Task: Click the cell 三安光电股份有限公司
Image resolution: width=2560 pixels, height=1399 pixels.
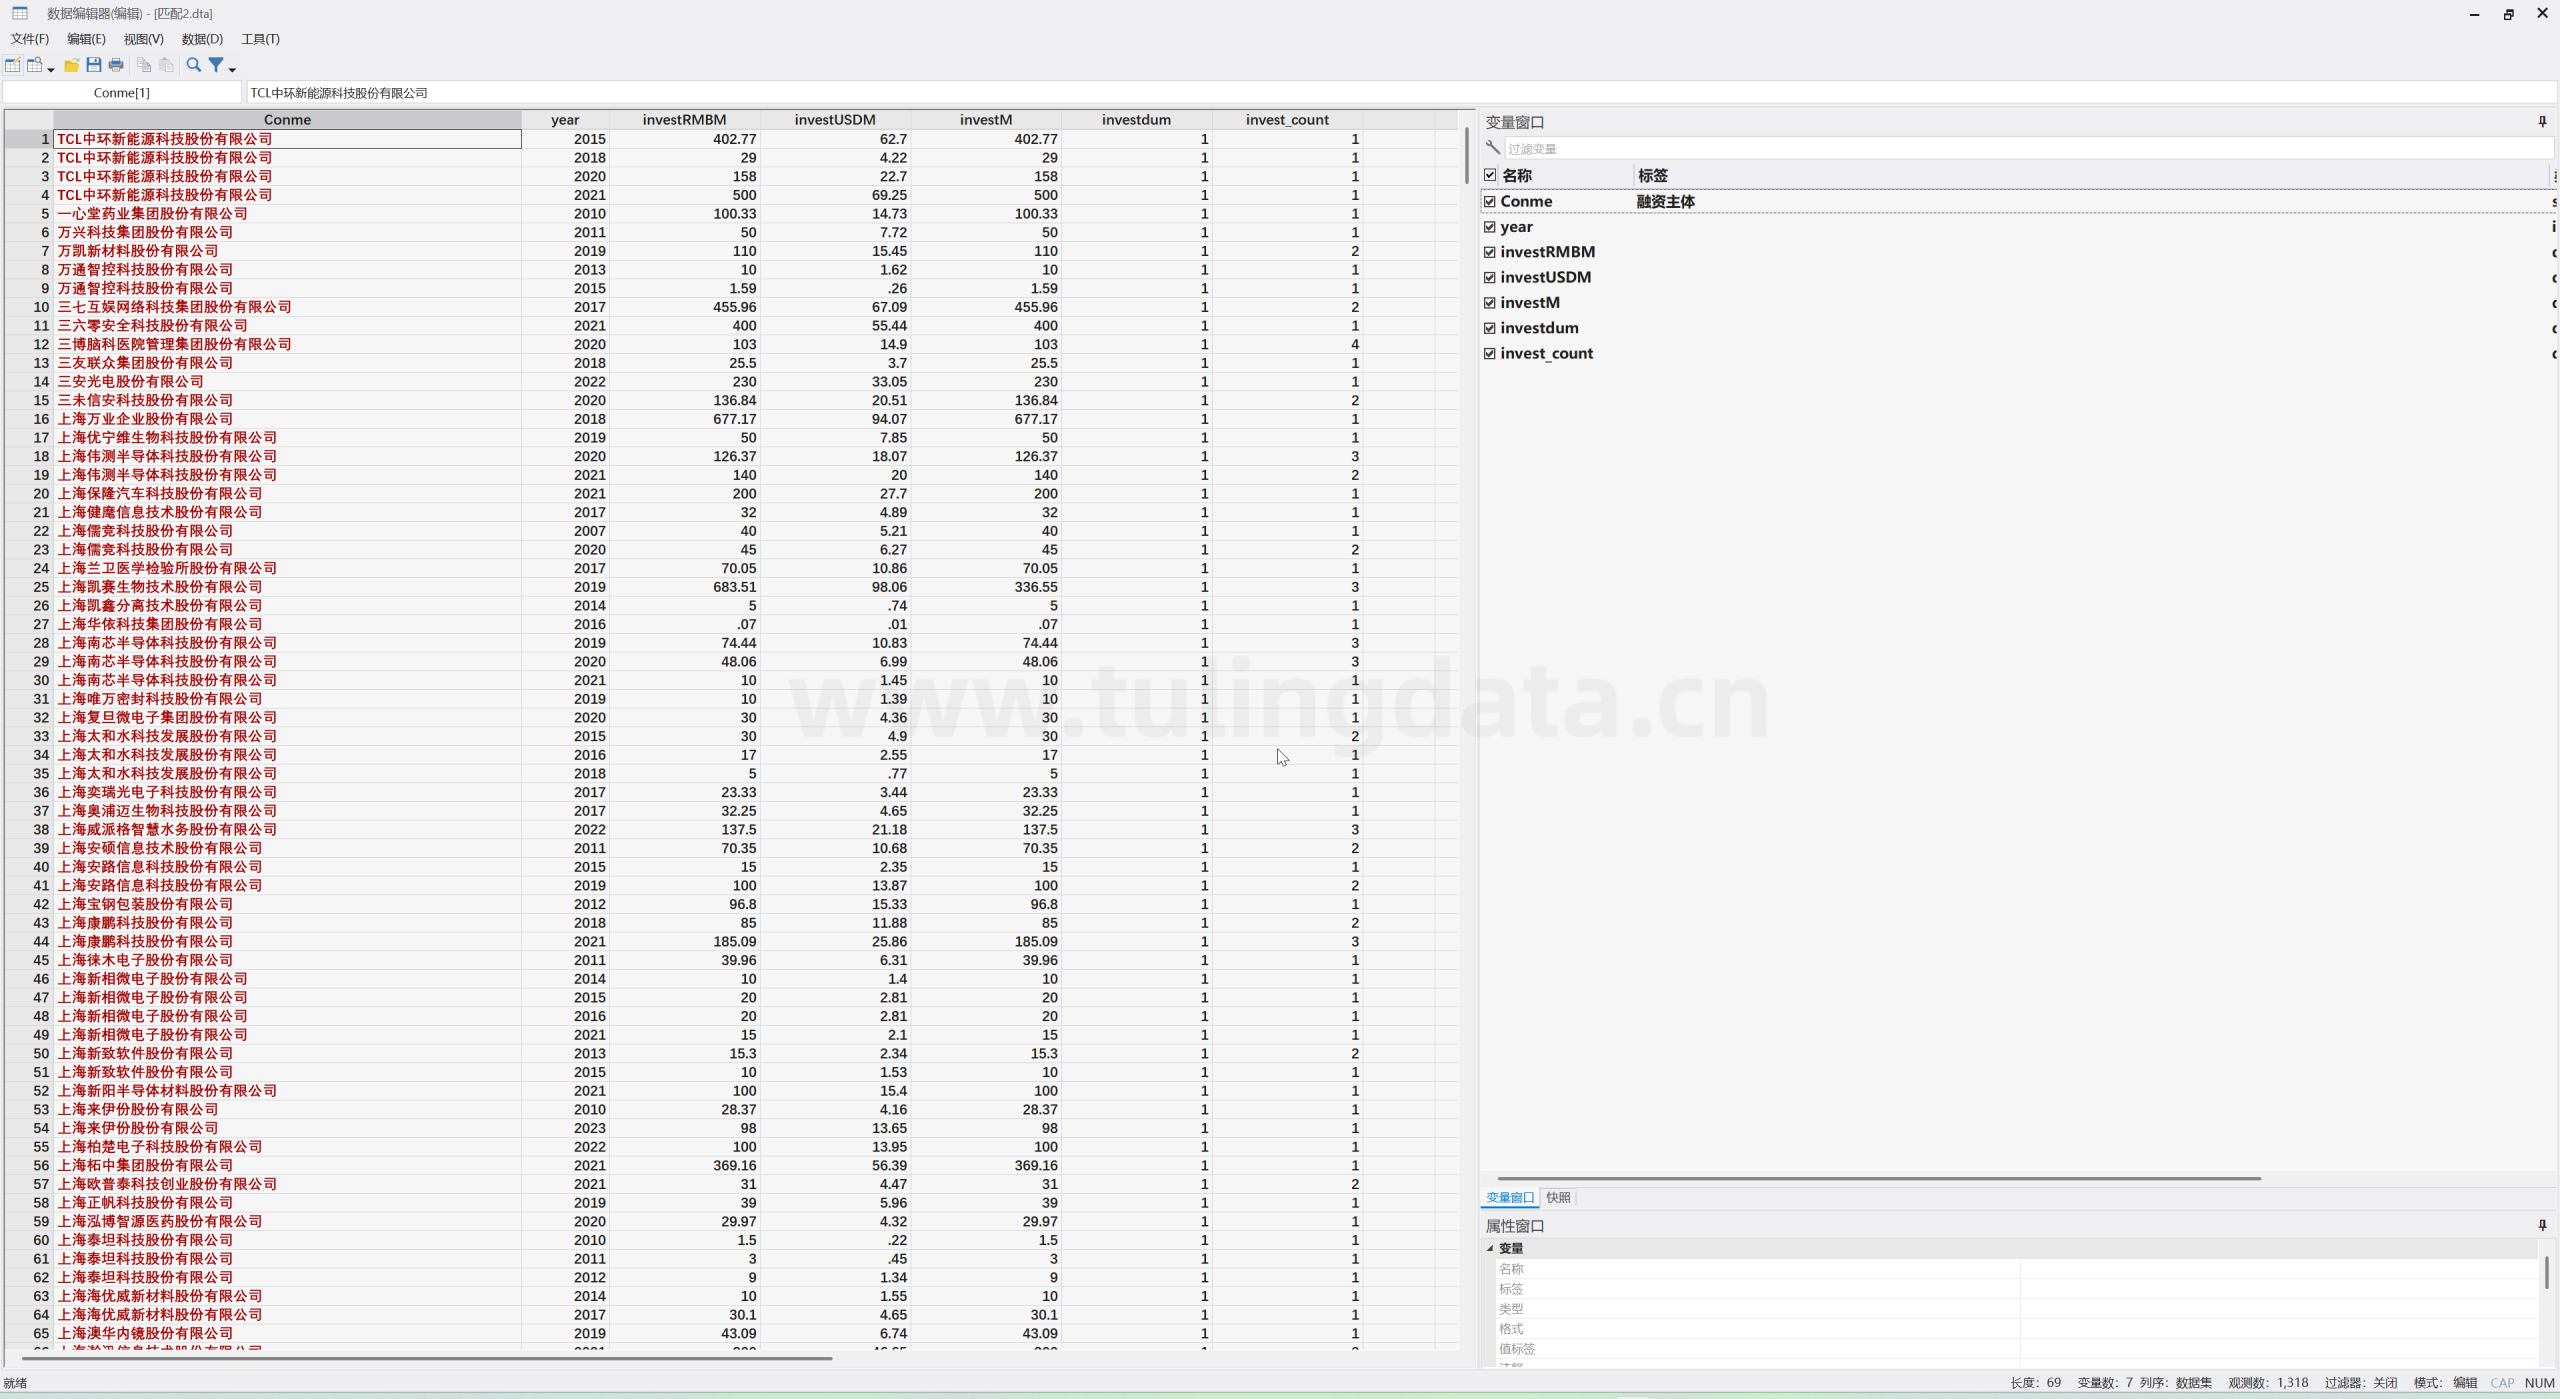Action: [x=288, y=382]
